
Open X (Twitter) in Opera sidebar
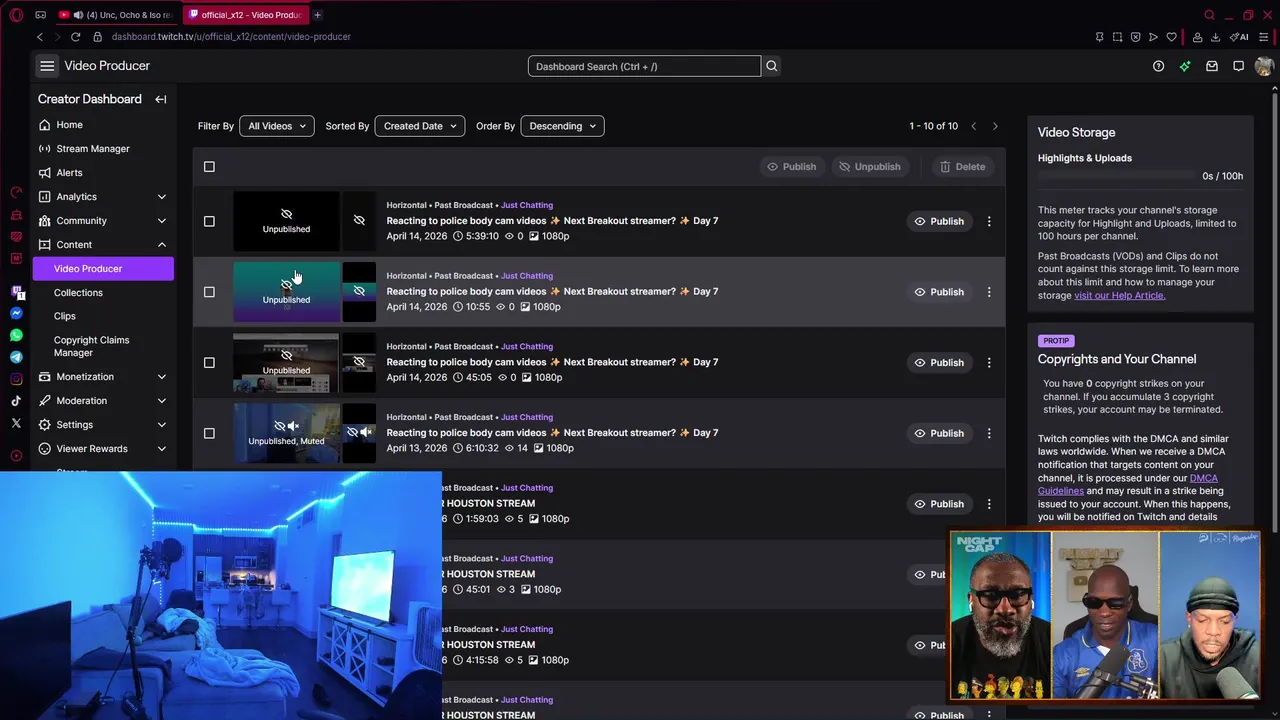pos(16,423)
